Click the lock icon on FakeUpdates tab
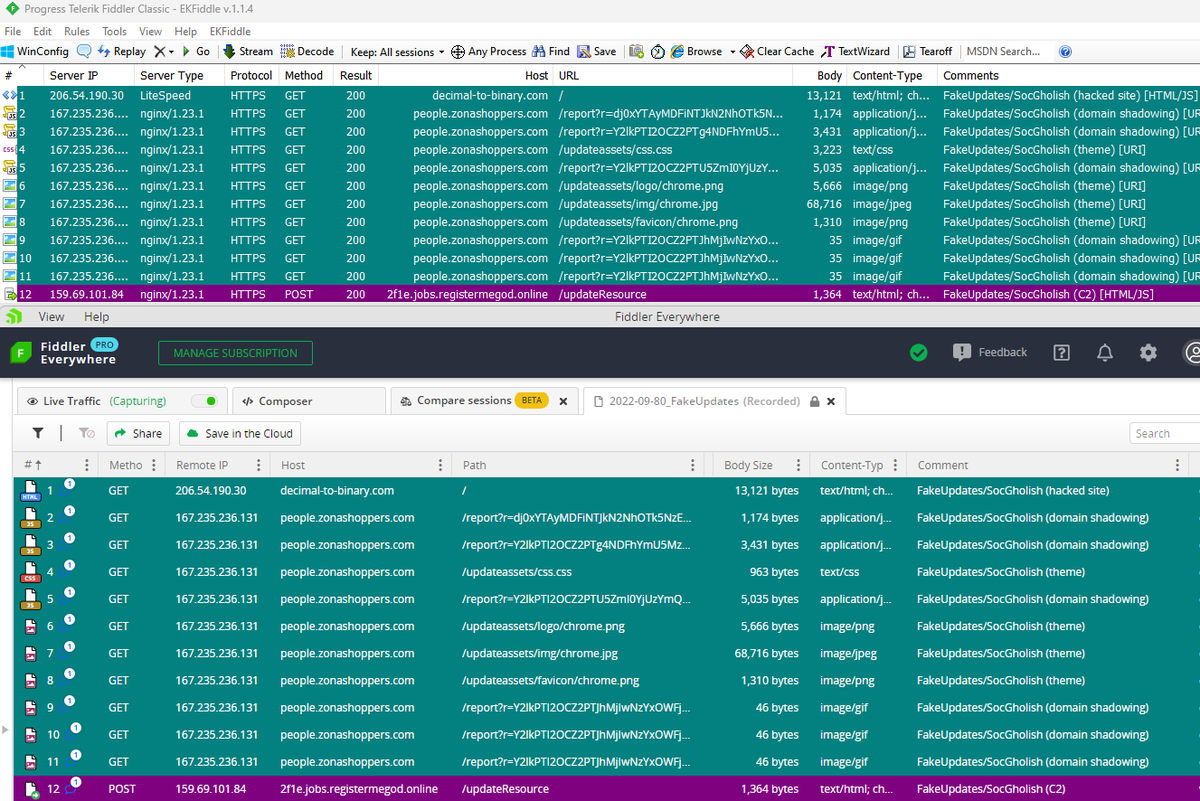Screen dimensions: 1200x801 814,401
